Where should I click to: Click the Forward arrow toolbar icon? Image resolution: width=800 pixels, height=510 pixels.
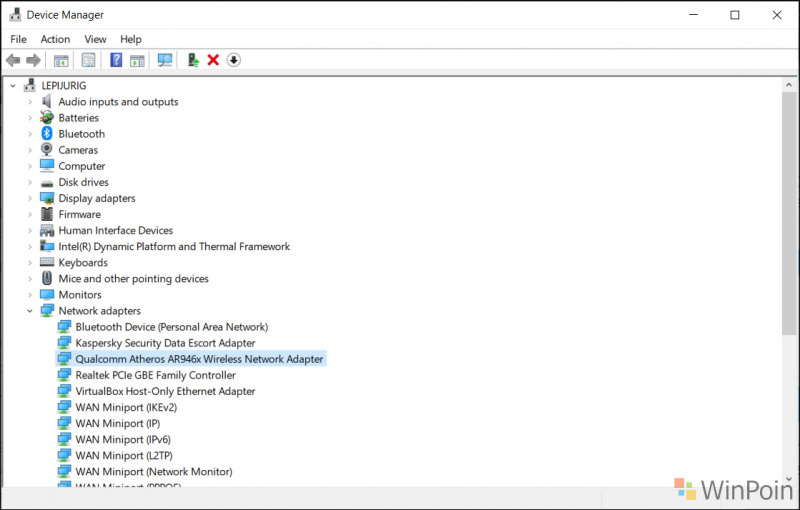(33, 61)
